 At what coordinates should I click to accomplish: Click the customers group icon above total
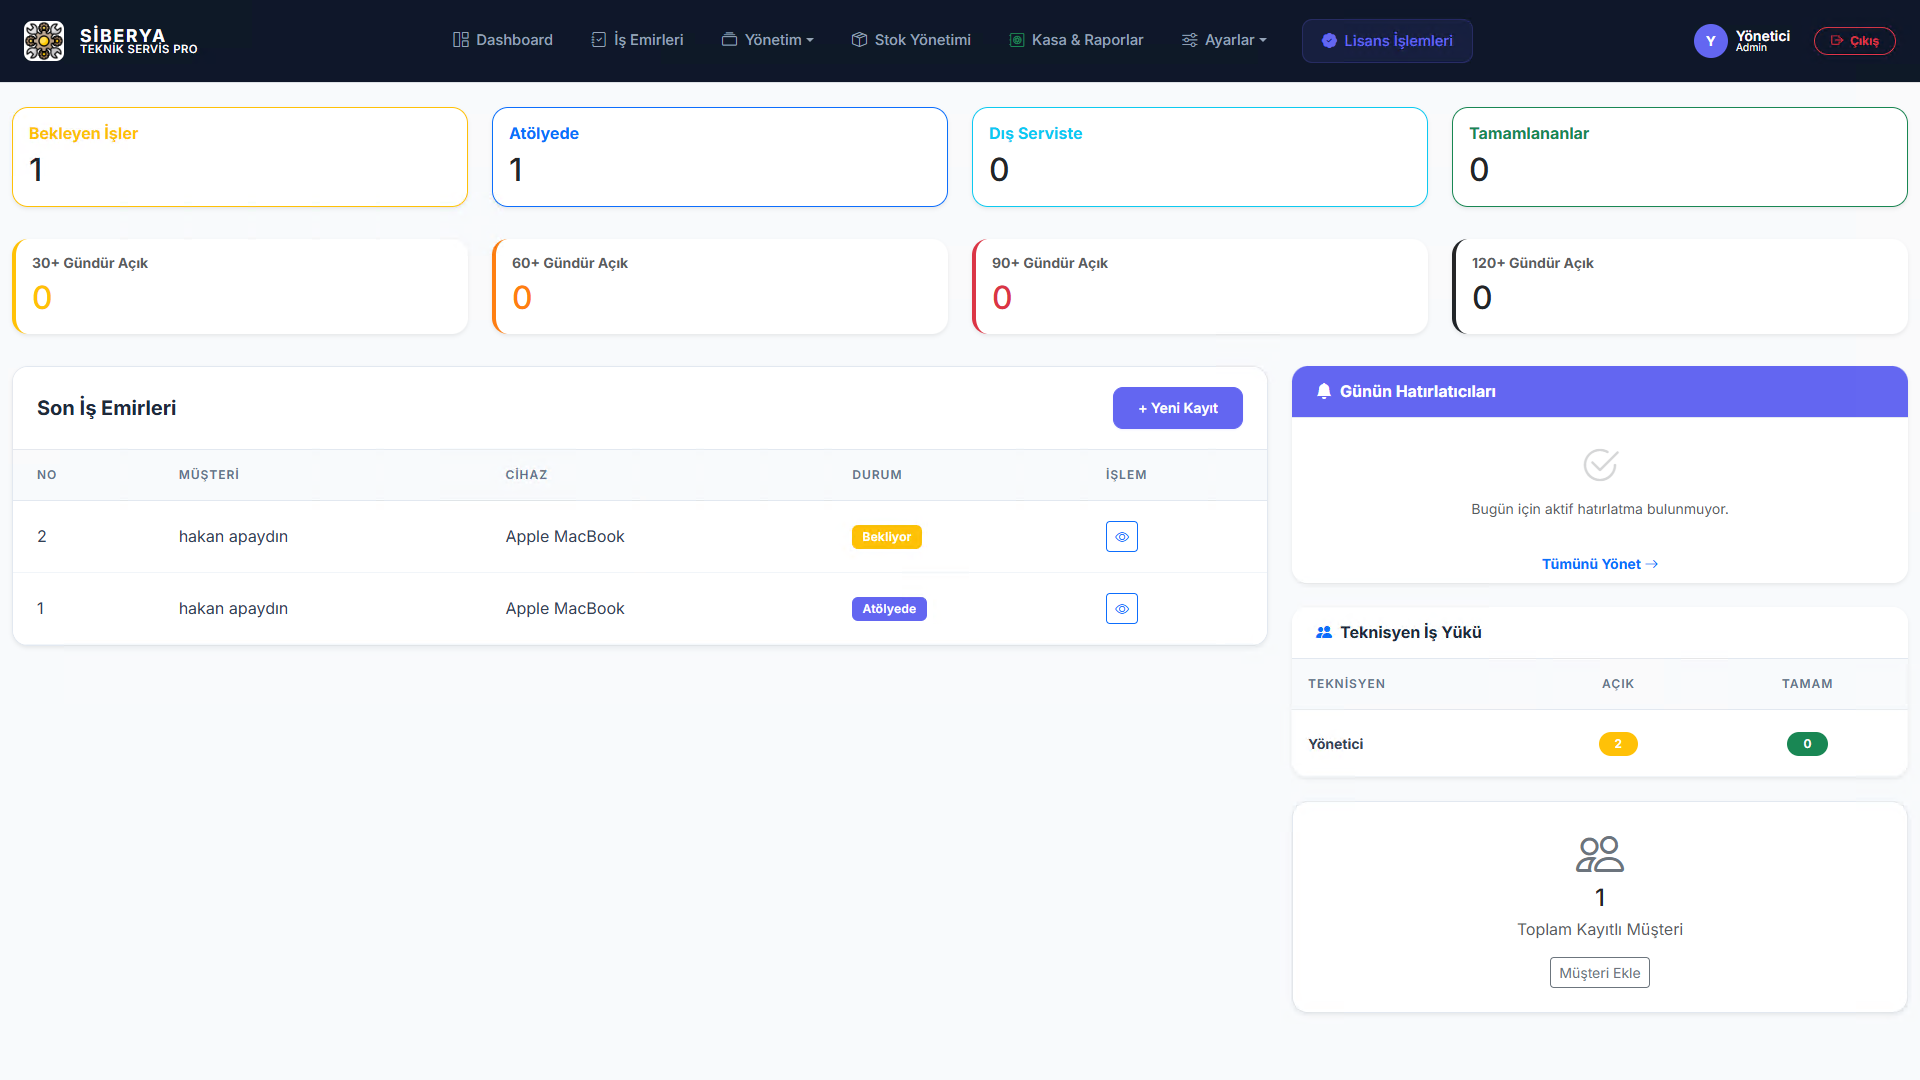[x=1599, y=854]
